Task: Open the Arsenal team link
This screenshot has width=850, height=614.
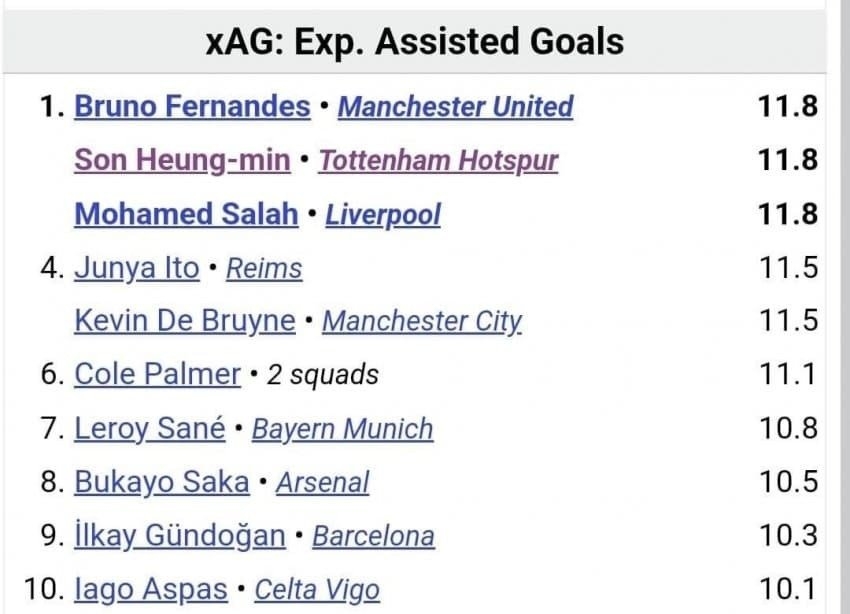Action: [x=323, y=482]
